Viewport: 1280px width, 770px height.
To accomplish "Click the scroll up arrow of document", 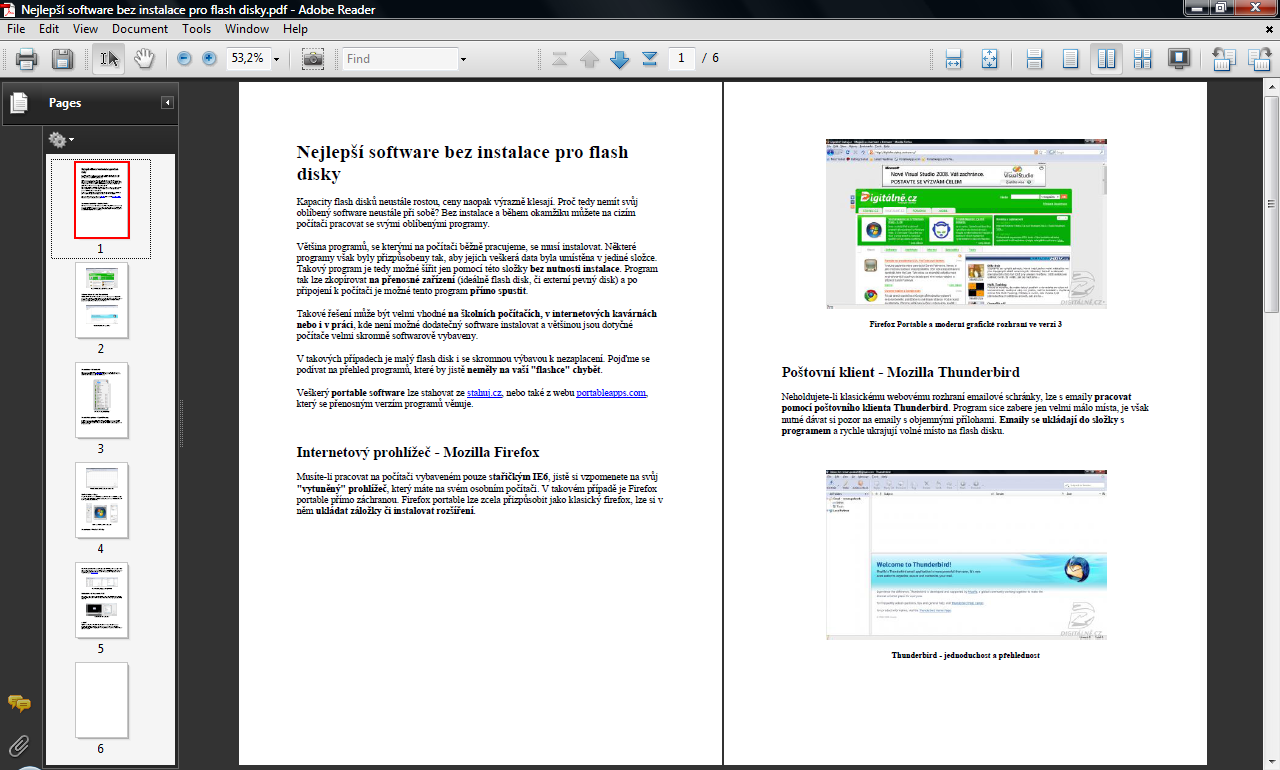I will tap(1271, 88).
